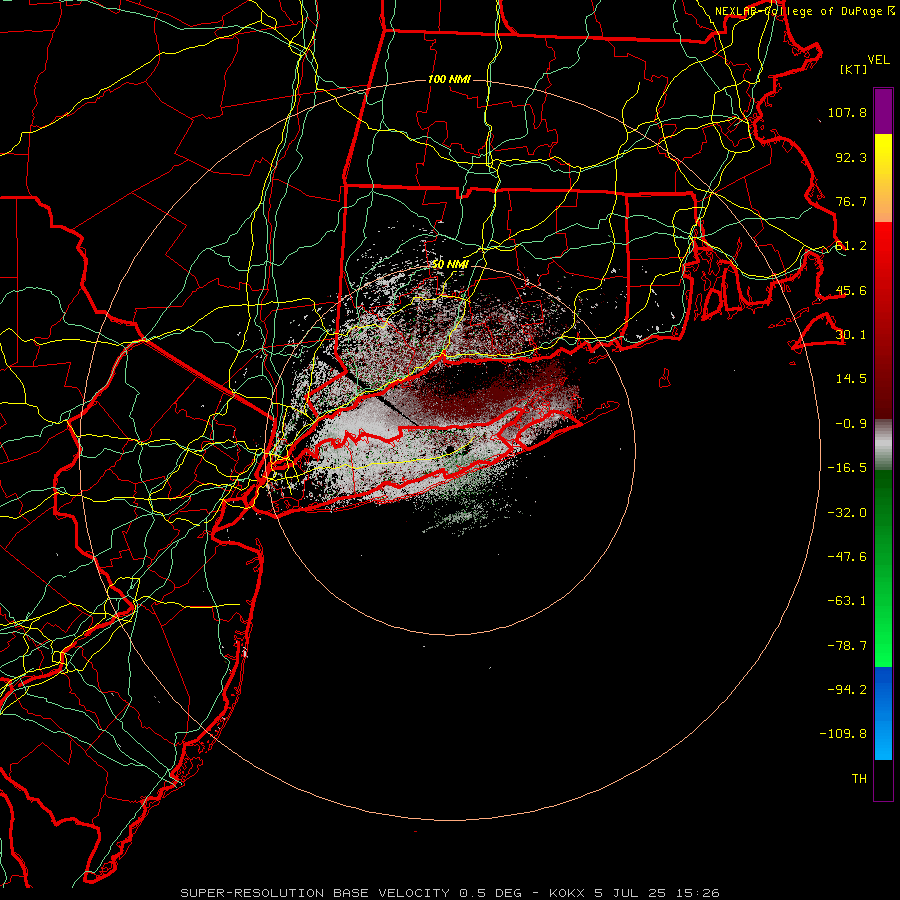The height and width of the screenshot is (900, 900).
Task: Click the -94.2 velocity scale value
Action: click(847, 690)
